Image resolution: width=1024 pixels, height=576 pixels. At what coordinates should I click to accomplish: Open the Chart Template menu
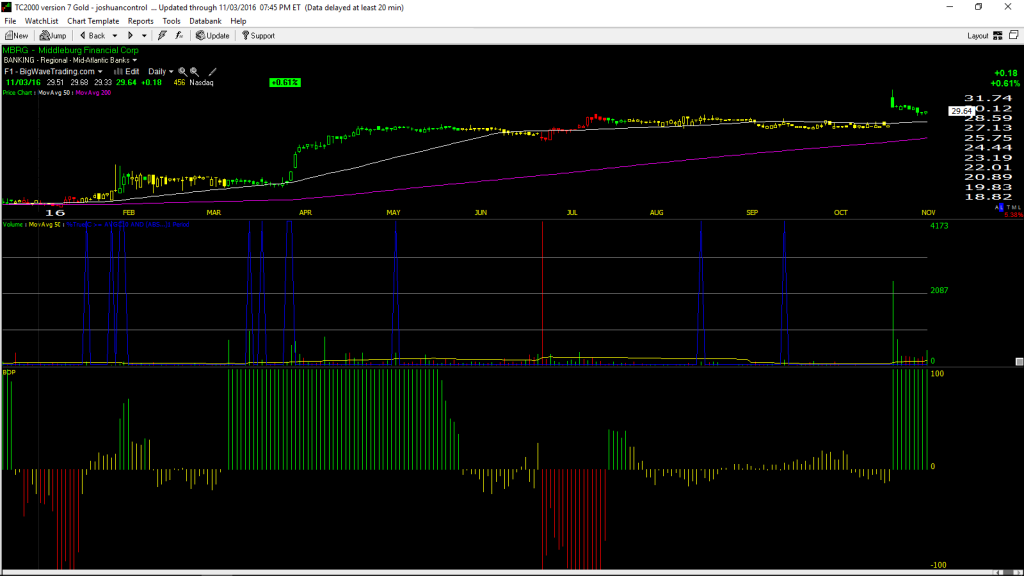(x=93, y=21)
